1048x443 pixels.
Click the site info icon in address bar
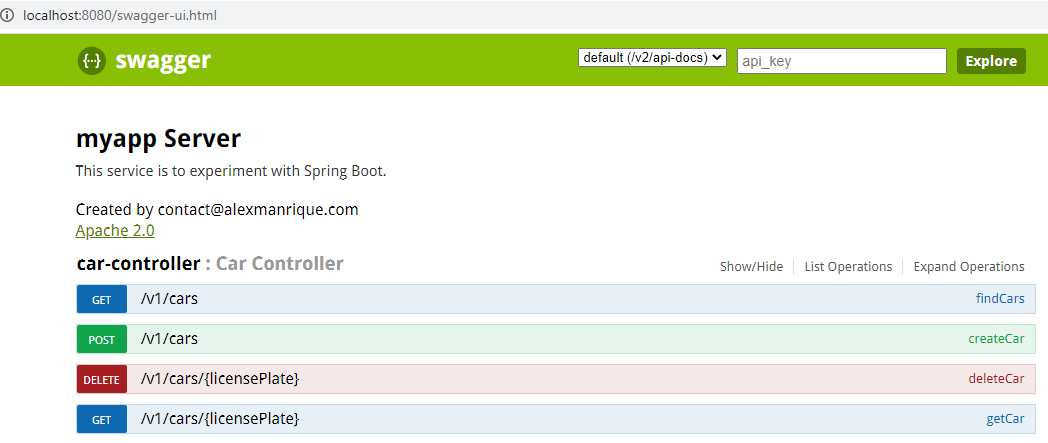pos(7,15)
